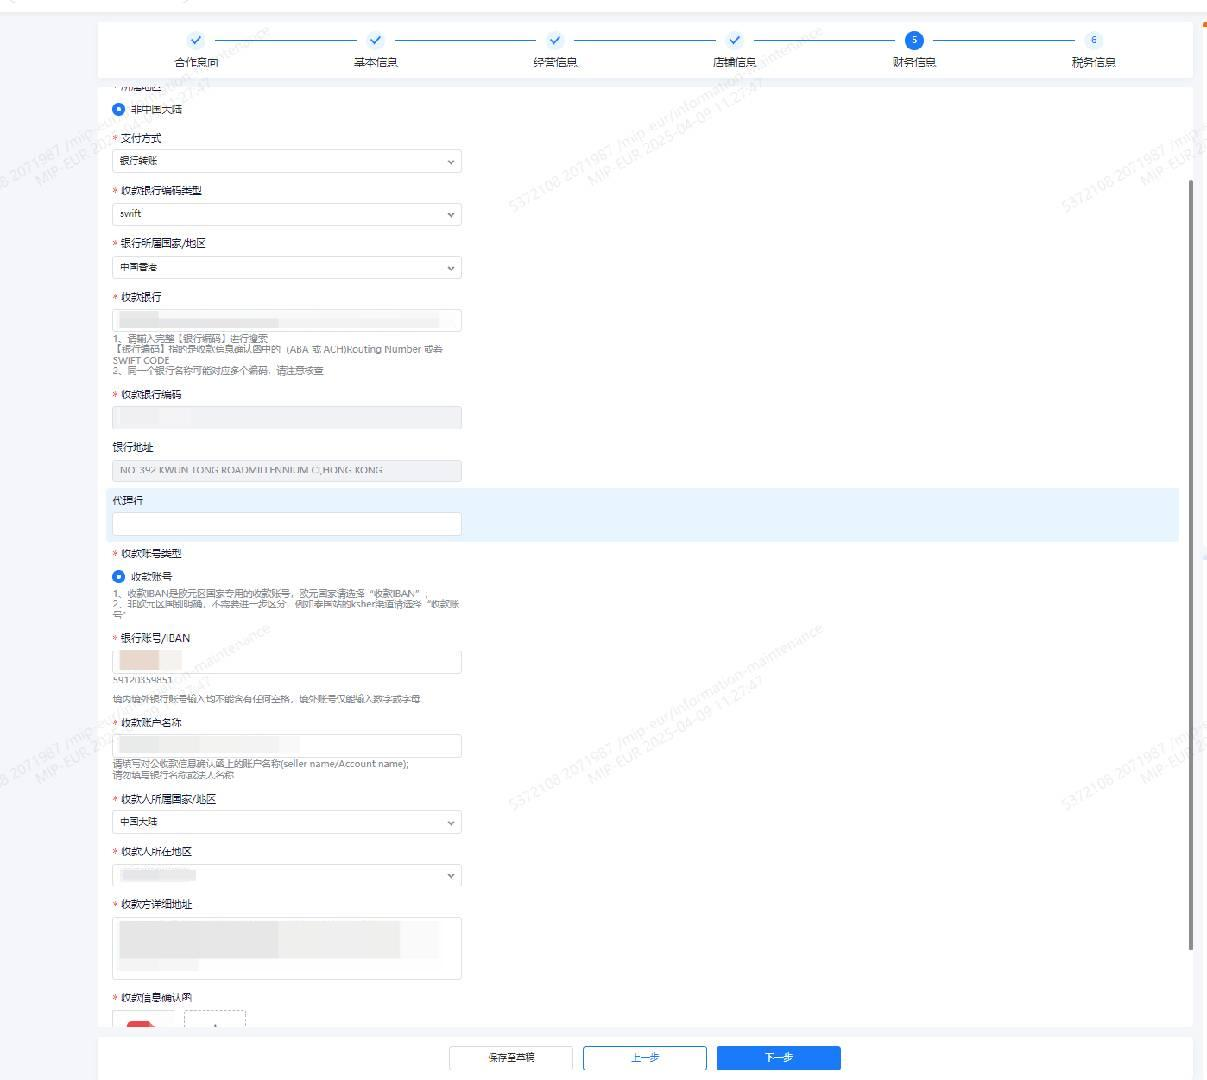Go to the 税务信息 step label
Viewport: 1207px width, 1080px height.
pyautogui.click(x=1093, y=62)
